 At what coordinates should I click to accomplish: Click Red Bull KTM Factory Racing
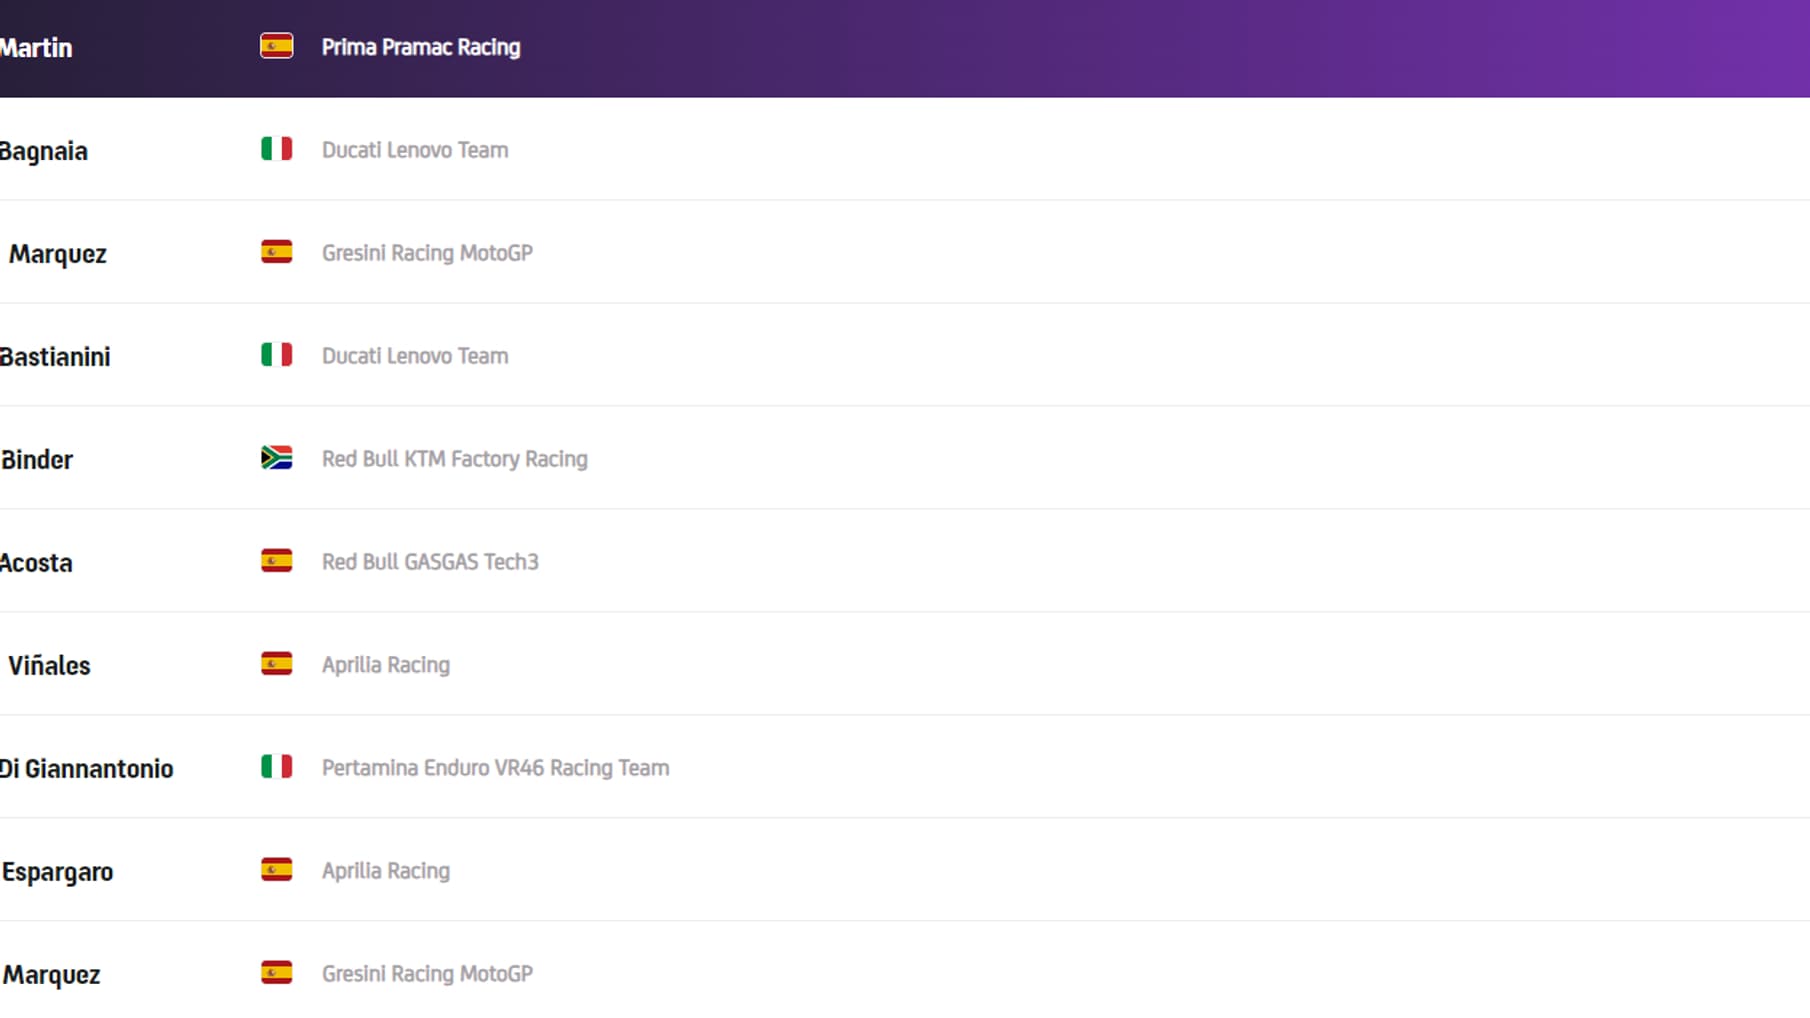click(455, 459)
